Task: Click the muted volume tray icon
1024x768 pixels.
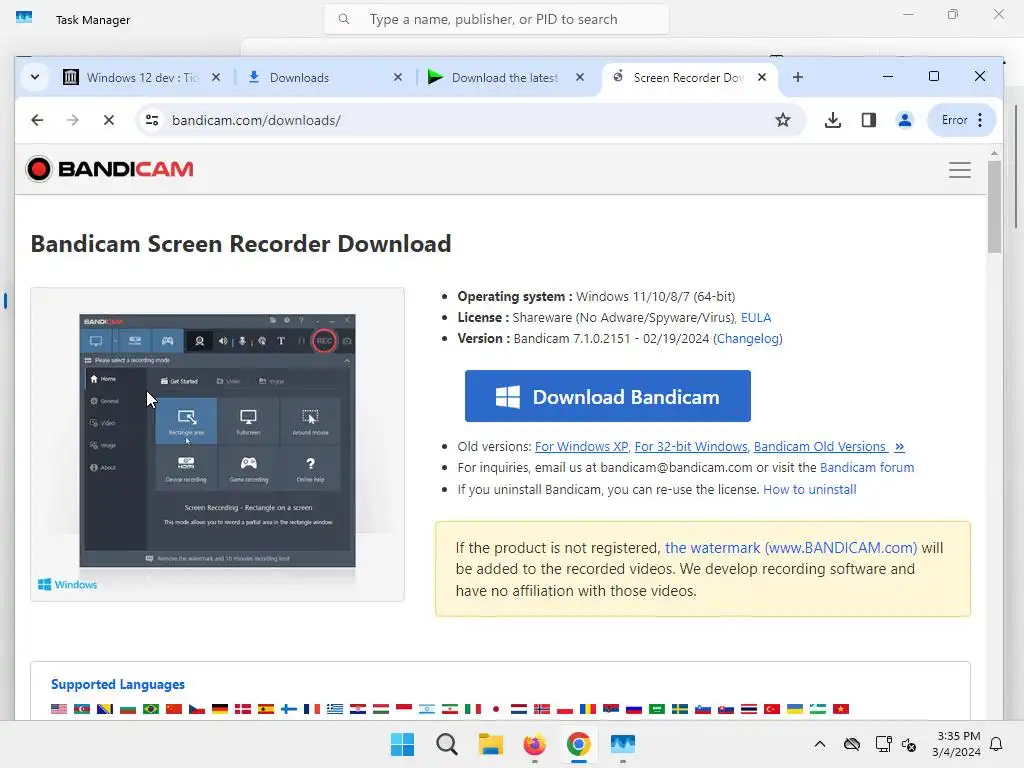Action: (909, 744)
